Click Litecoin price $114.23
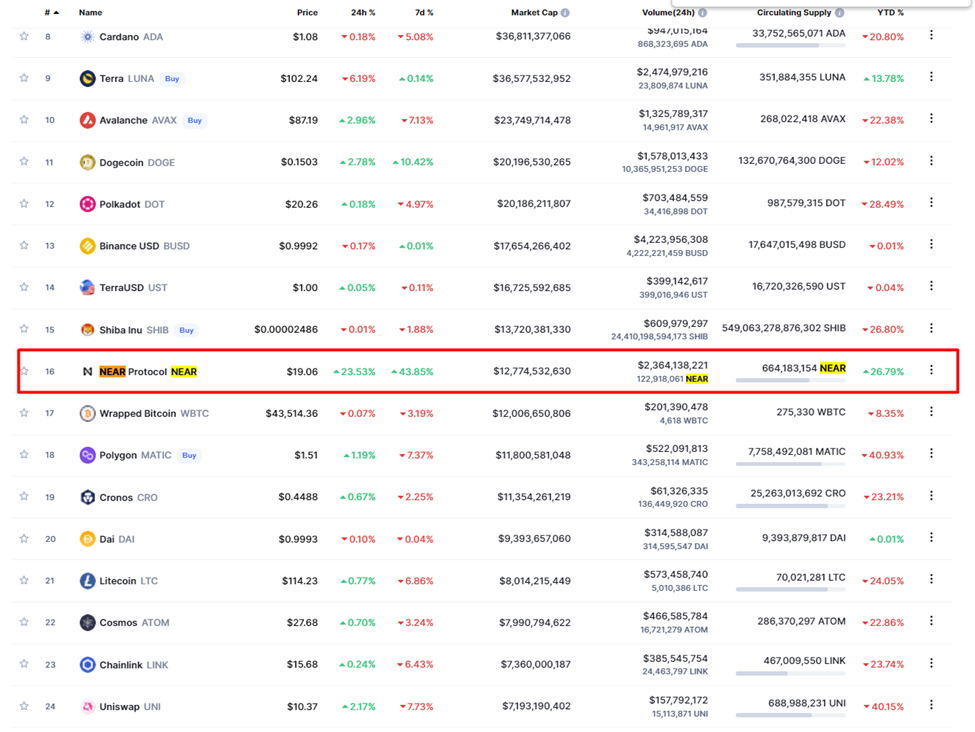Screen dimensions: 975x732 pos(300,581)
